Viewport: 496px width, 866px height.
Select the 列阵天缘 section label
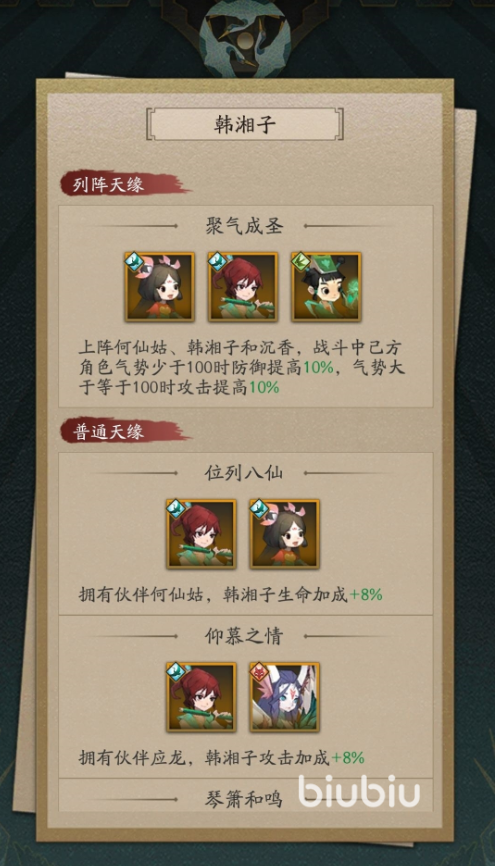pos(108,184)
